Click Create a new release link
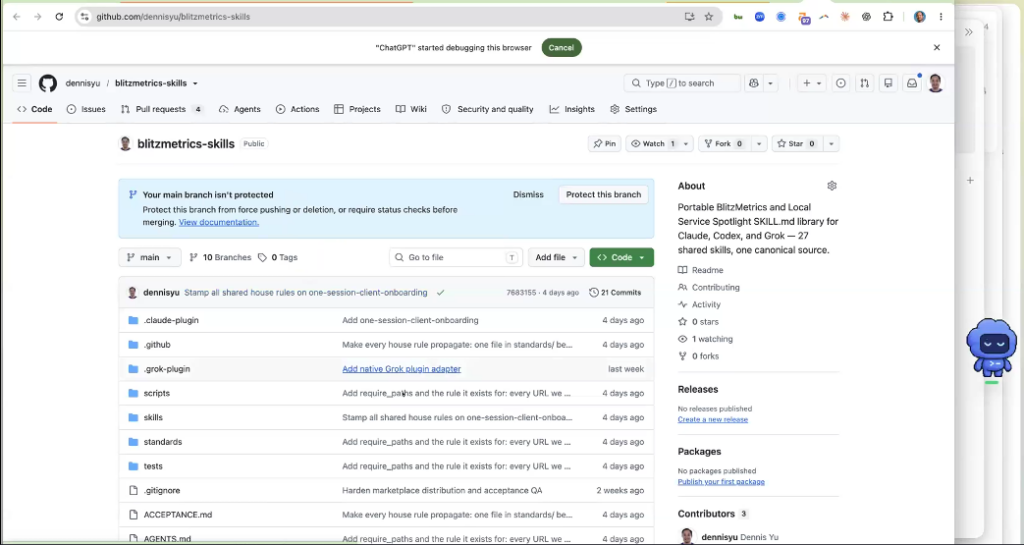 pos(712,419)
